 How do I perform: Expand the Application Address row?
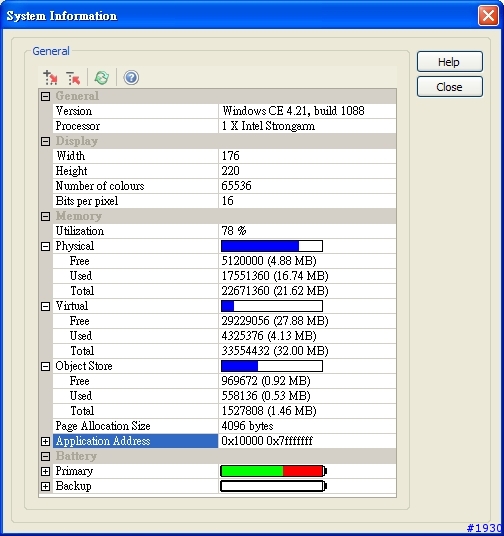click(x=45, y=441)
